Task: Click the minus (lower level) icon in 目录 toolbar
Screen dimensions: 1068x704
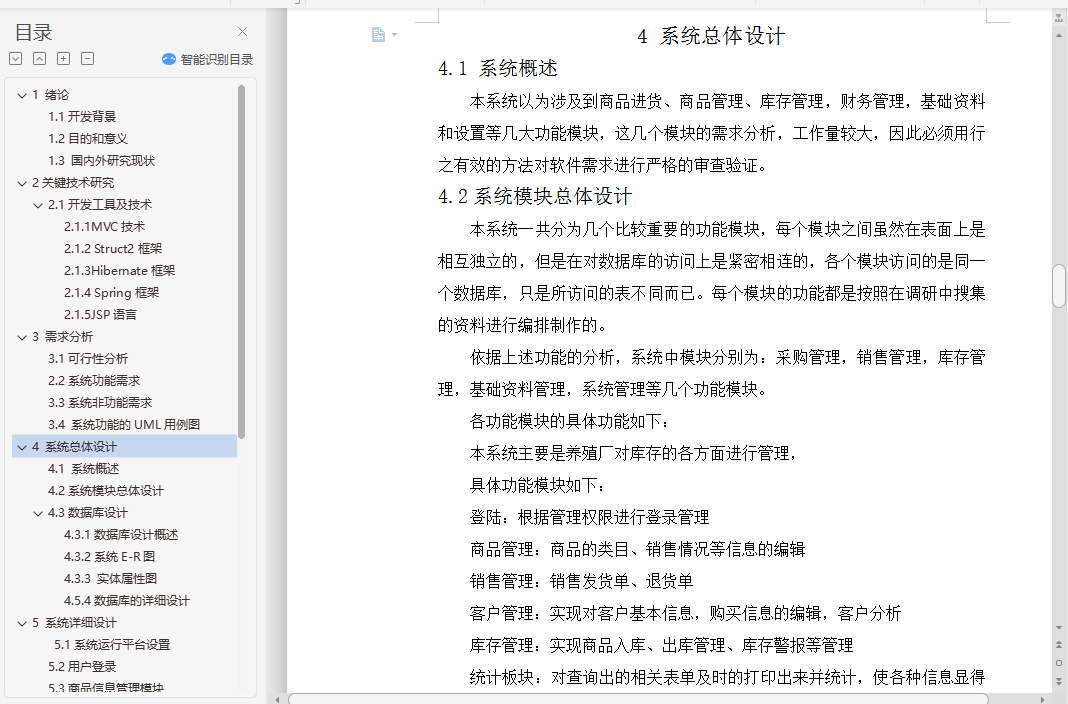Action: click(87, 59)
